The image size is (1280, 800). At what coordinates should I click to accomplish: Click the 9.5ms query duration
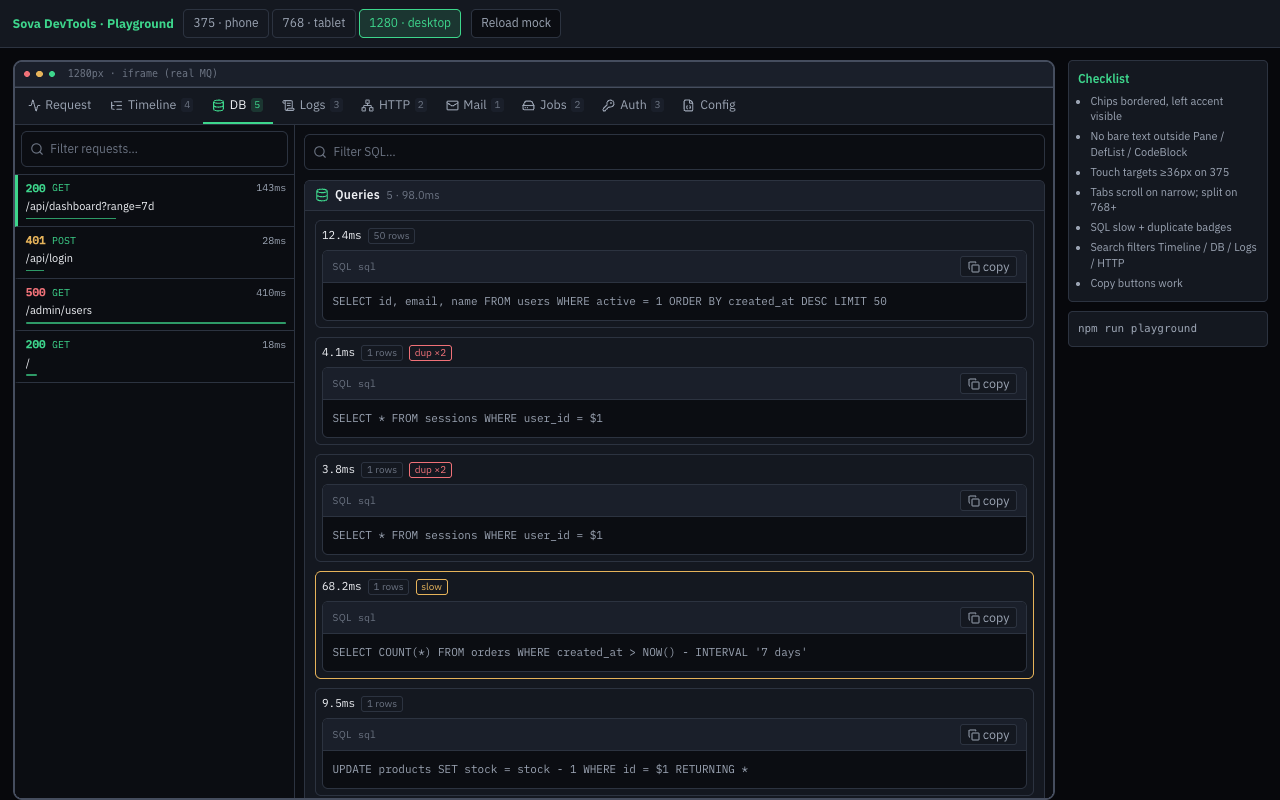click(338, 704)
